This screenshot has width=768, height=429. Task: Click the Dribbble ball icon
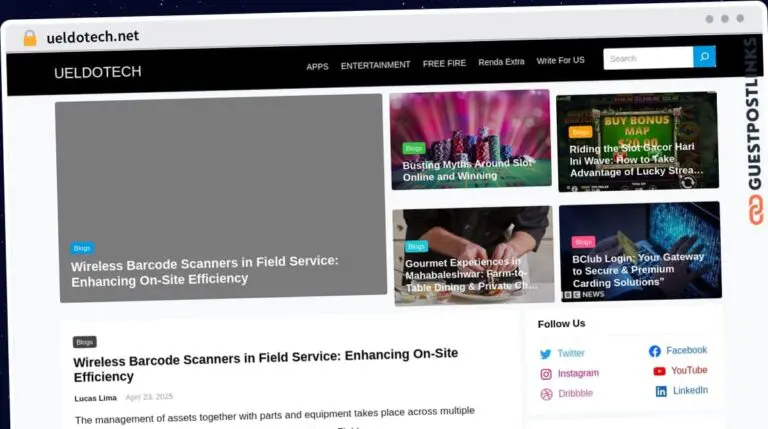pos(547,394)
